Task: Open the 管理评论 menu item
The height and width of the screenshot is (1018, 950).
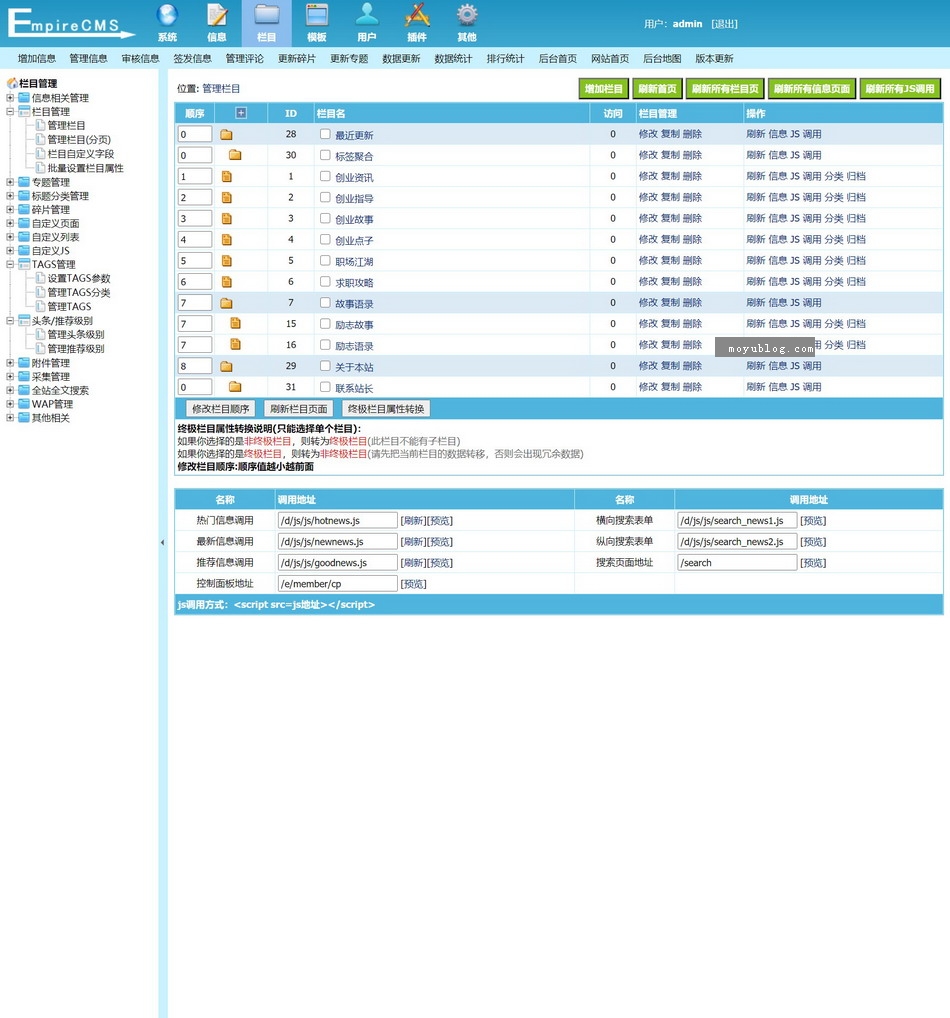Action: pos(245,58)
